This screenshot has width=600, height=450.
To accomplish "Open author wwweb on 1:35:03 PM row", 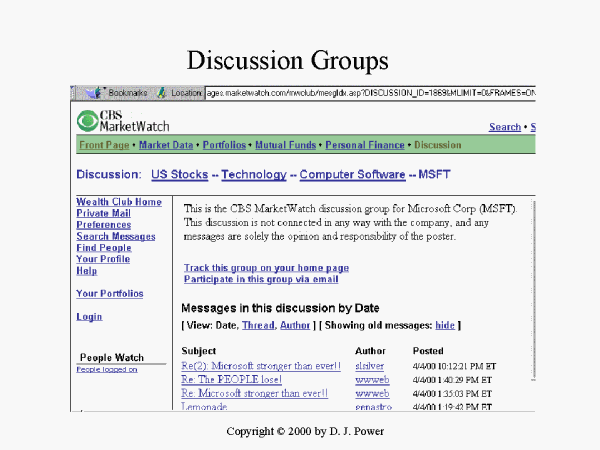I will [372, 394].
